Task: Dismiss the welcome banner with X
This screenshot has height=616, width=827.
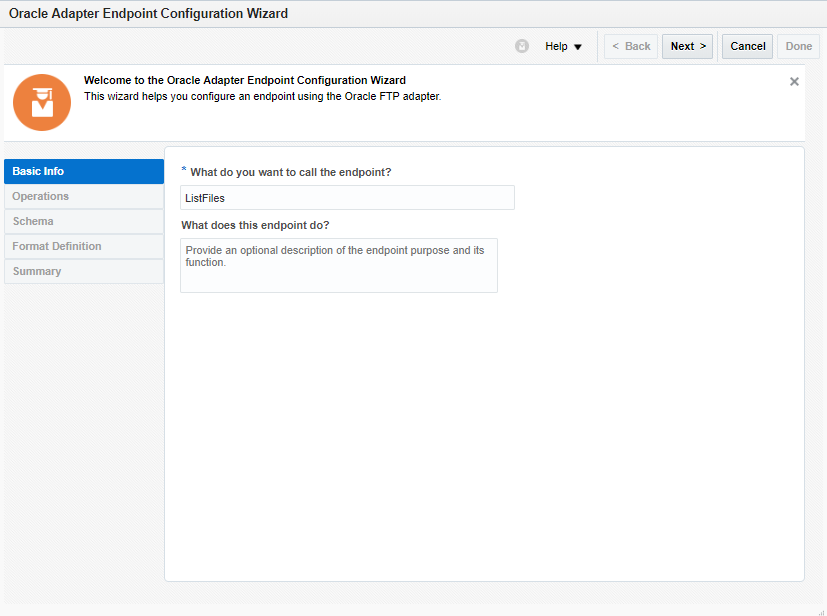Action: (x=794, y=82)
